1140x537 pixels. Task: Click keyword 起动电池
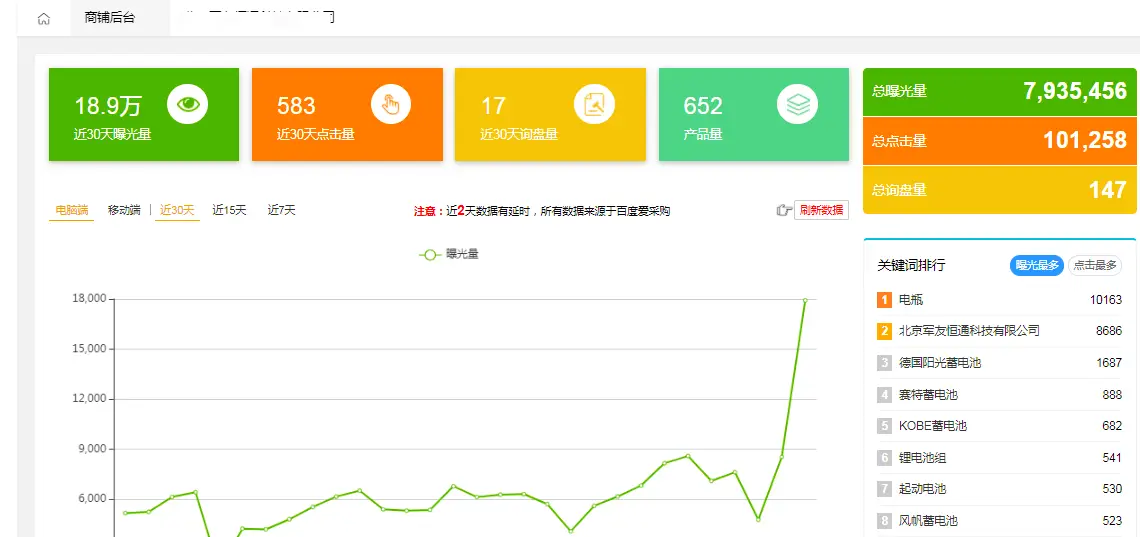coord(923,489)
